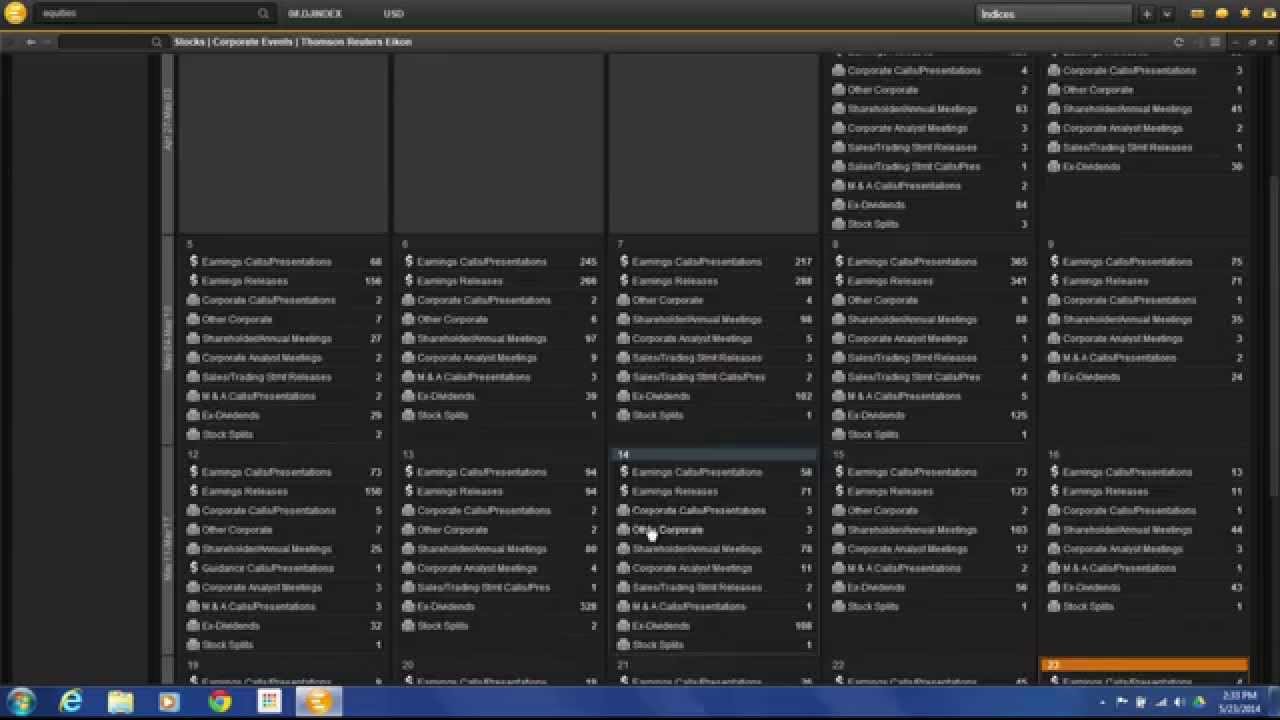This screenshot has width=1280, height=720.
Task: Click the search magnifier in the equities box
Action: pyautogui.click(x=263, y=14)
